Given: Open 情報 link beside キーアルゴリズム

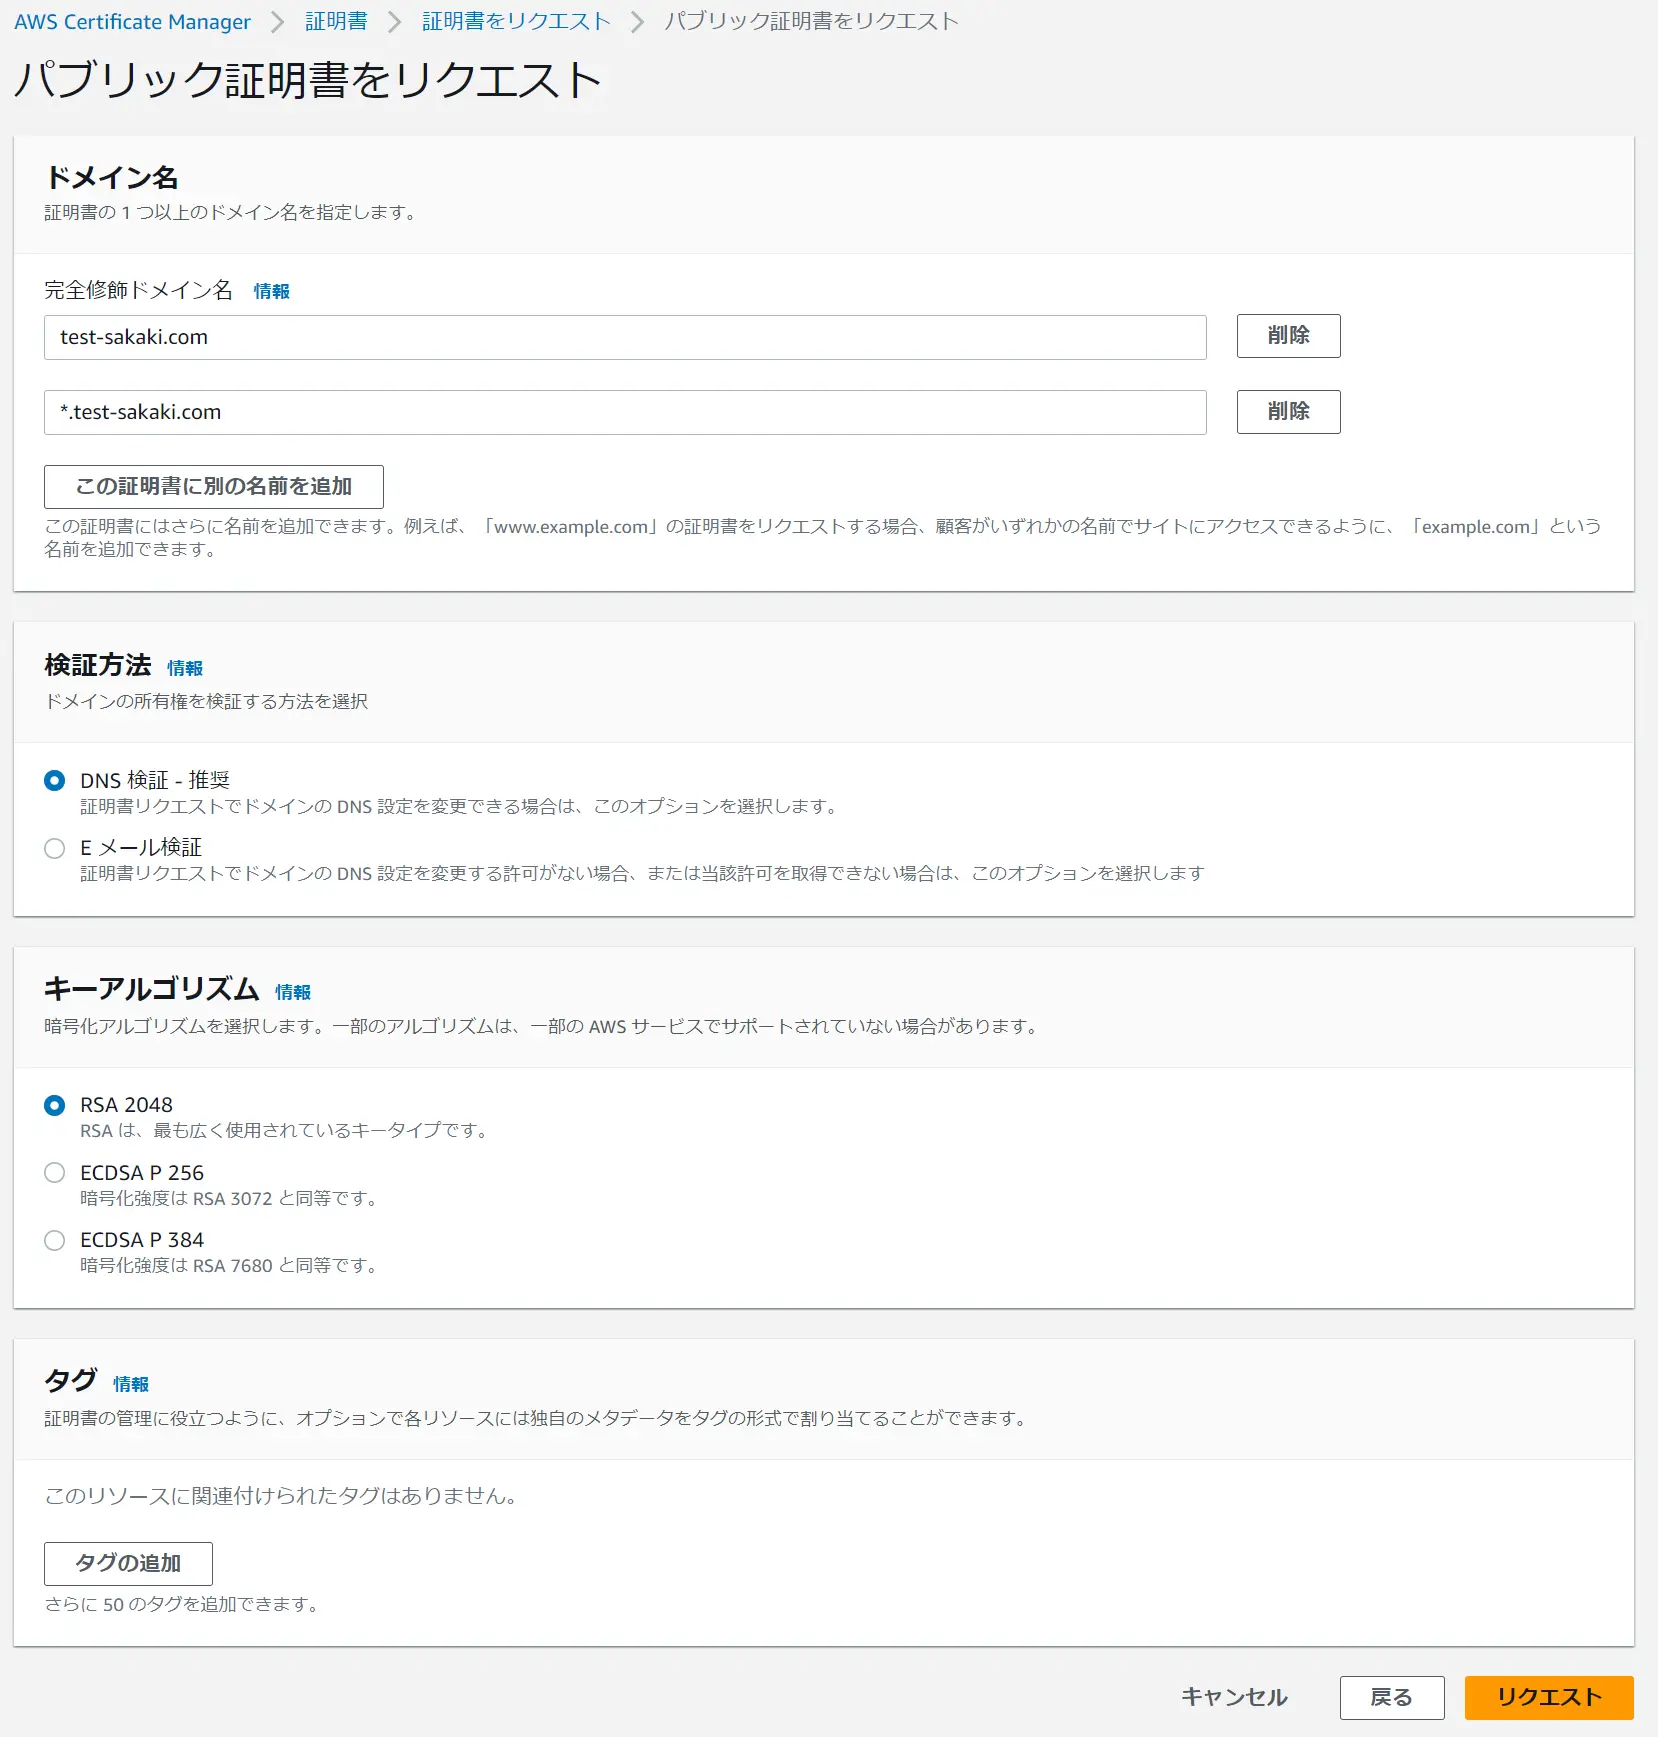Looking at the screenshot, I should coord(293,992).
